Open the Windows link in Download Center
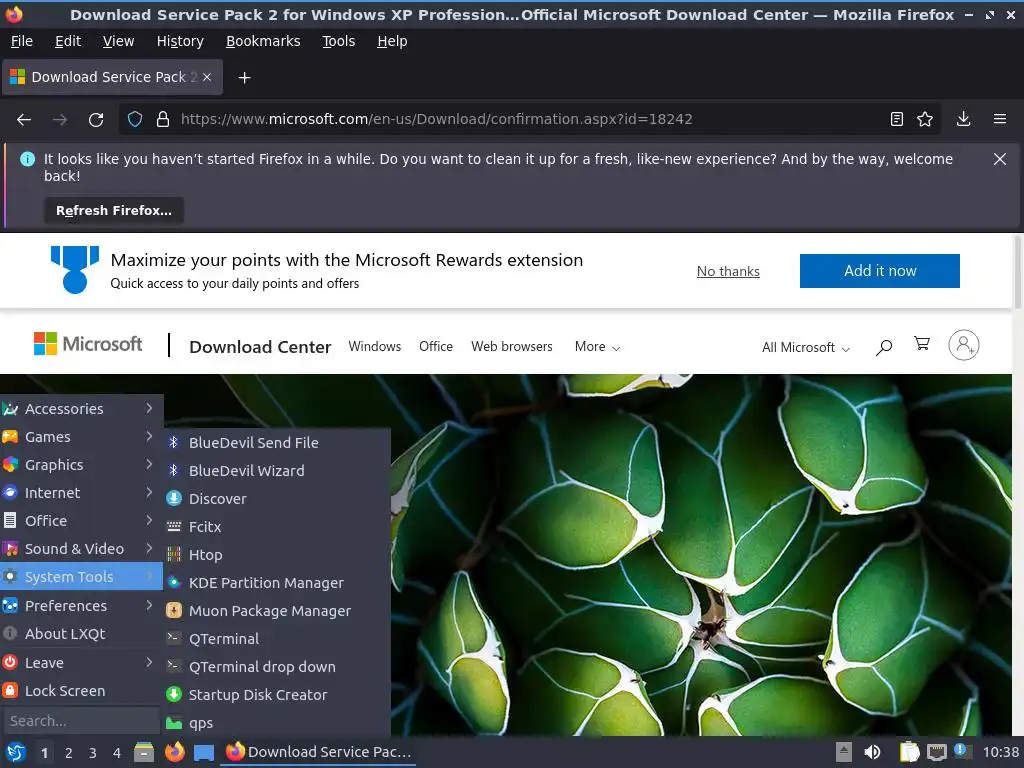Screen dimensions: 1024x768 coord(375,347)
